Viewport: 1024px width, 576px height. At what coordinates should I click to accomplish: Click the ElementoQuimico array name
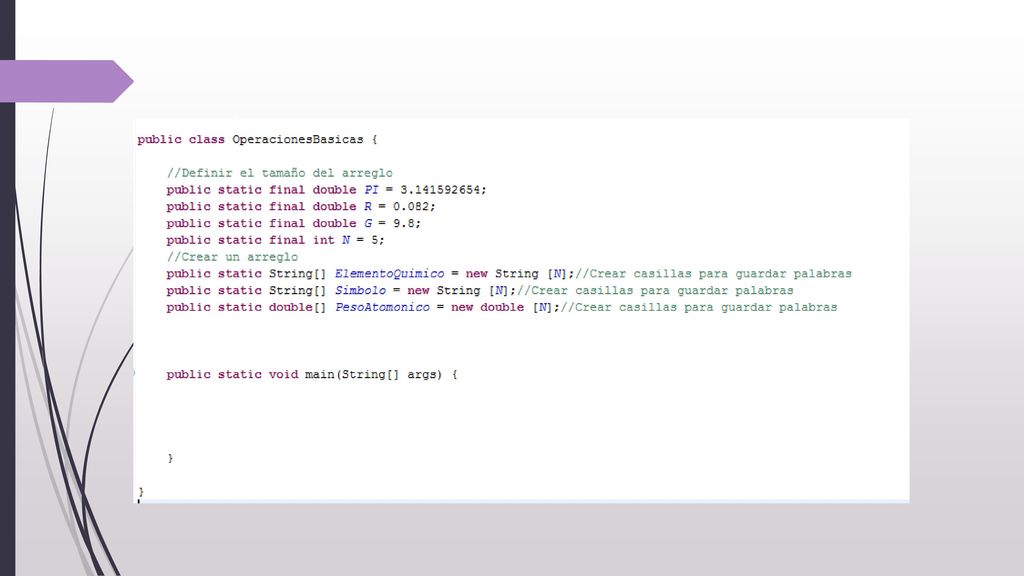(x=389, y=274)
